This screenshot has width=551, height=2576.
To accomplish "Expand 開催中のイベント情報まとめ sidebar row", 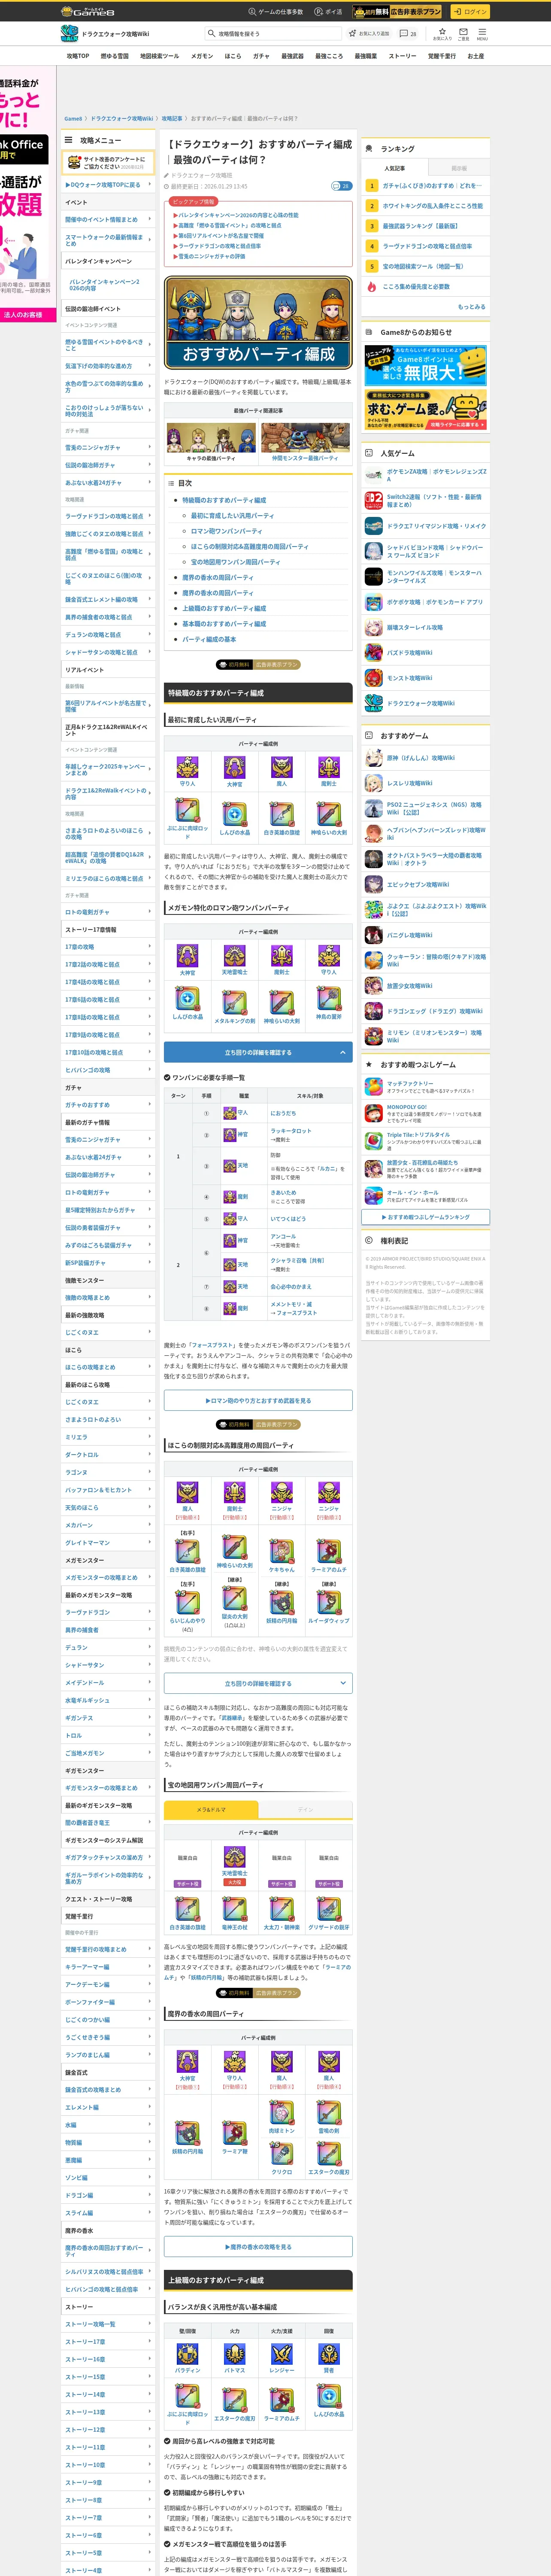I will pos(108,219).
